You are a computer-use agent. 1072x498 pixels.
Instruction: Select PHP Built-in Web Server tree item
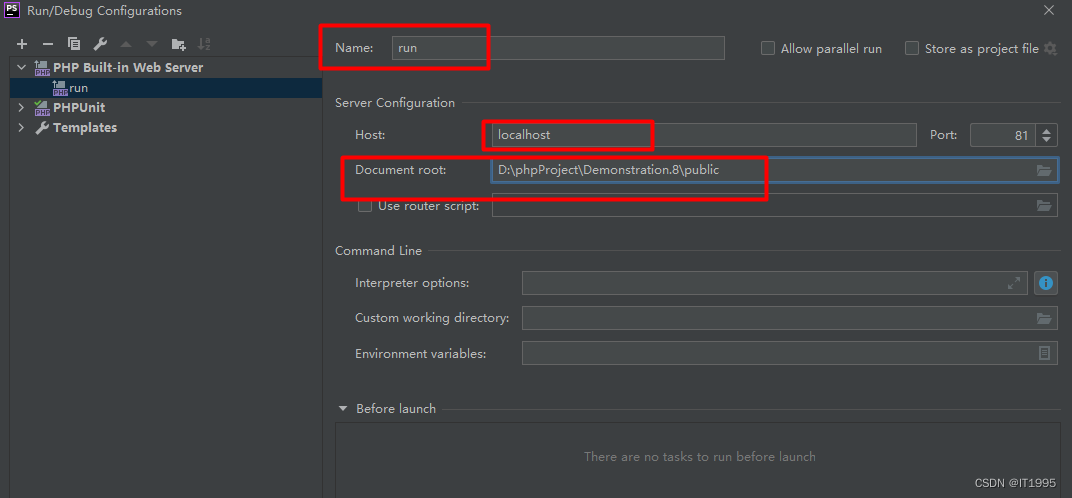[x=128, y=68]
